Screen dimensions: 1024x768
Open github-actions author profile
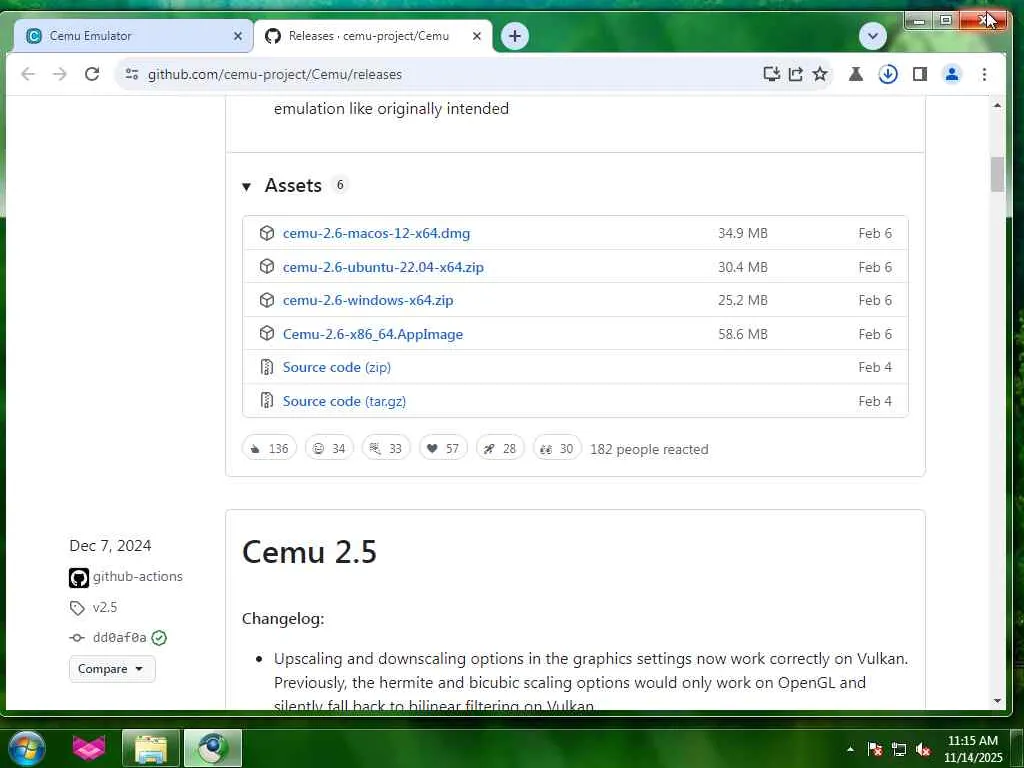click(137, 577)
